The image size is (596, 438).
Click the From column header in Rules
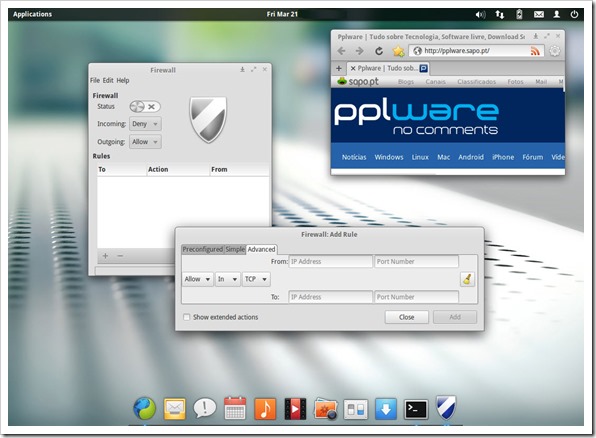[x=239, y=170]
